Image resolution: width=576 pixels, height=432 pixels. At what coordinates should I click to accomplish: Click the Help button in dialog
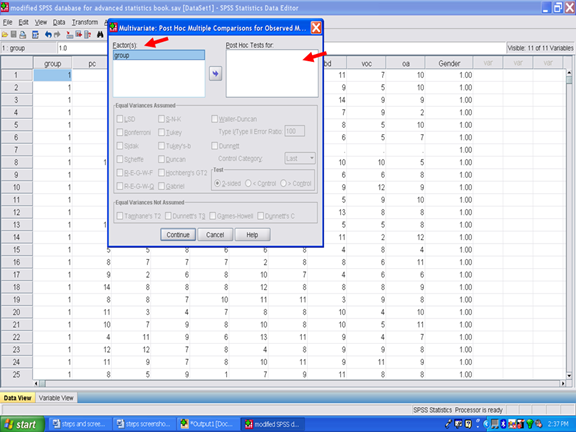point(252,235)
